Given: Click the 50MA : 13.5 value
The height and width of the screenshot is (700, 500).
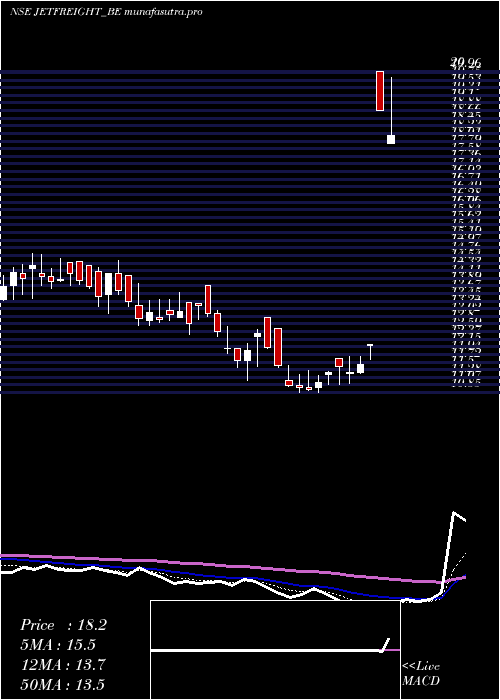Looking at the screenshot, I should pos(63,684).
